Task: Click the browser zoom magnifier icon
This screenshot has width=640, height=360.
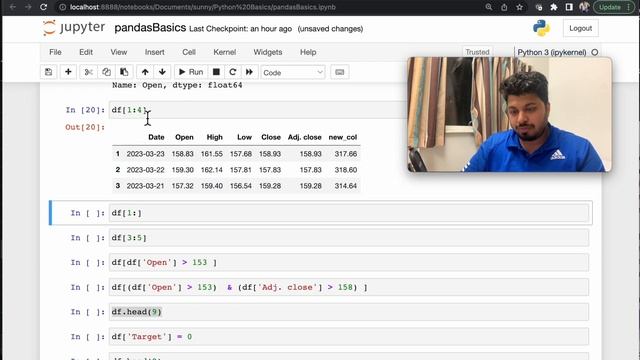Action: 489,7
